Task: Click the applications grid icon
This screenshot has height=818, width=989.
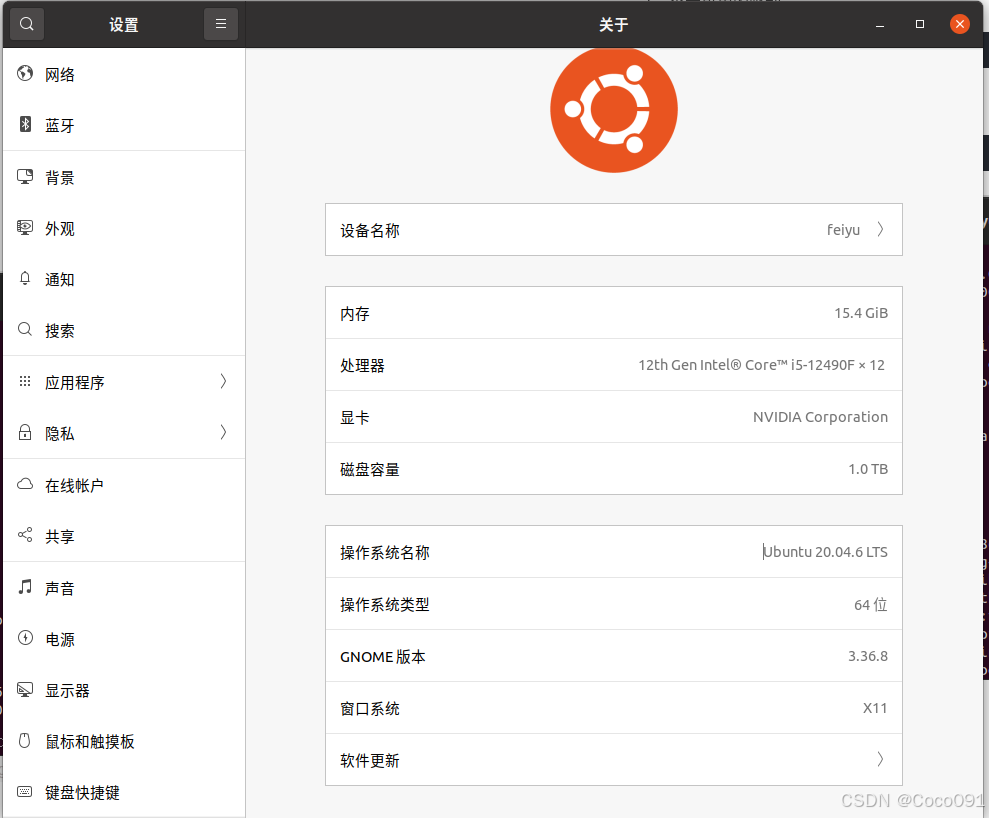Action: click(25, 381)
